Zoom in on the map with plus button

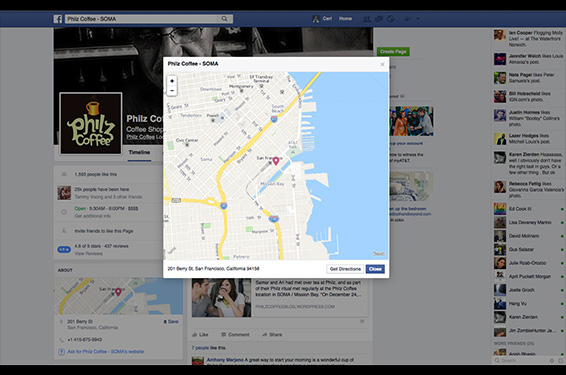click(x=172, y=81)
